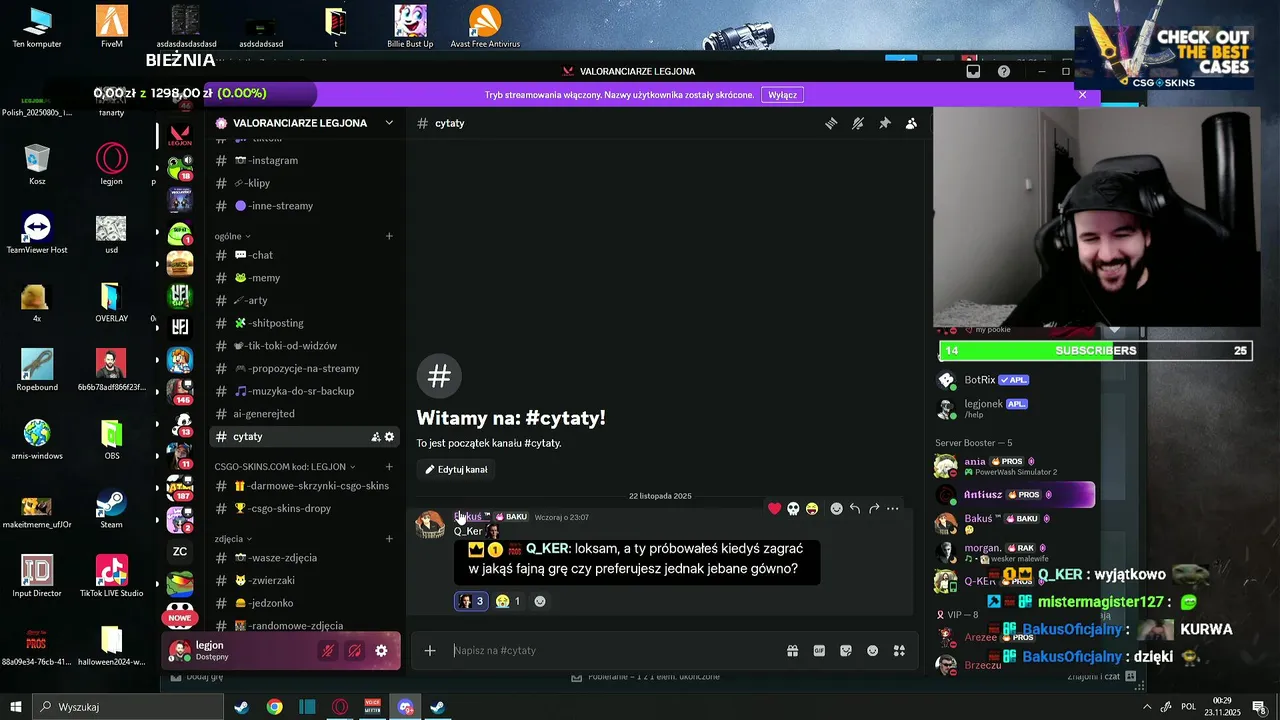Click Wyszukaj taskbar search box
The width and height of the screenshot is (1280, 720).
(126, 707)
